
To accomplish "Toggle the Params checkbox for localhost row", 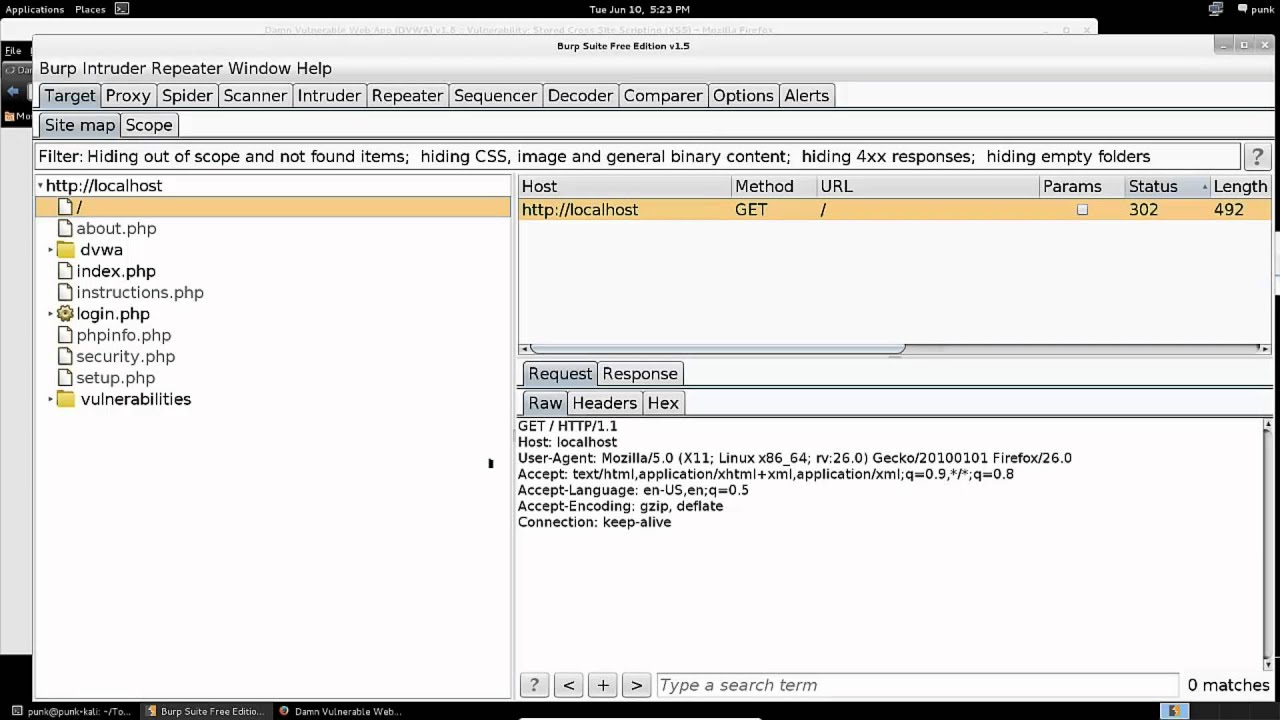I will click(1082, 210).
